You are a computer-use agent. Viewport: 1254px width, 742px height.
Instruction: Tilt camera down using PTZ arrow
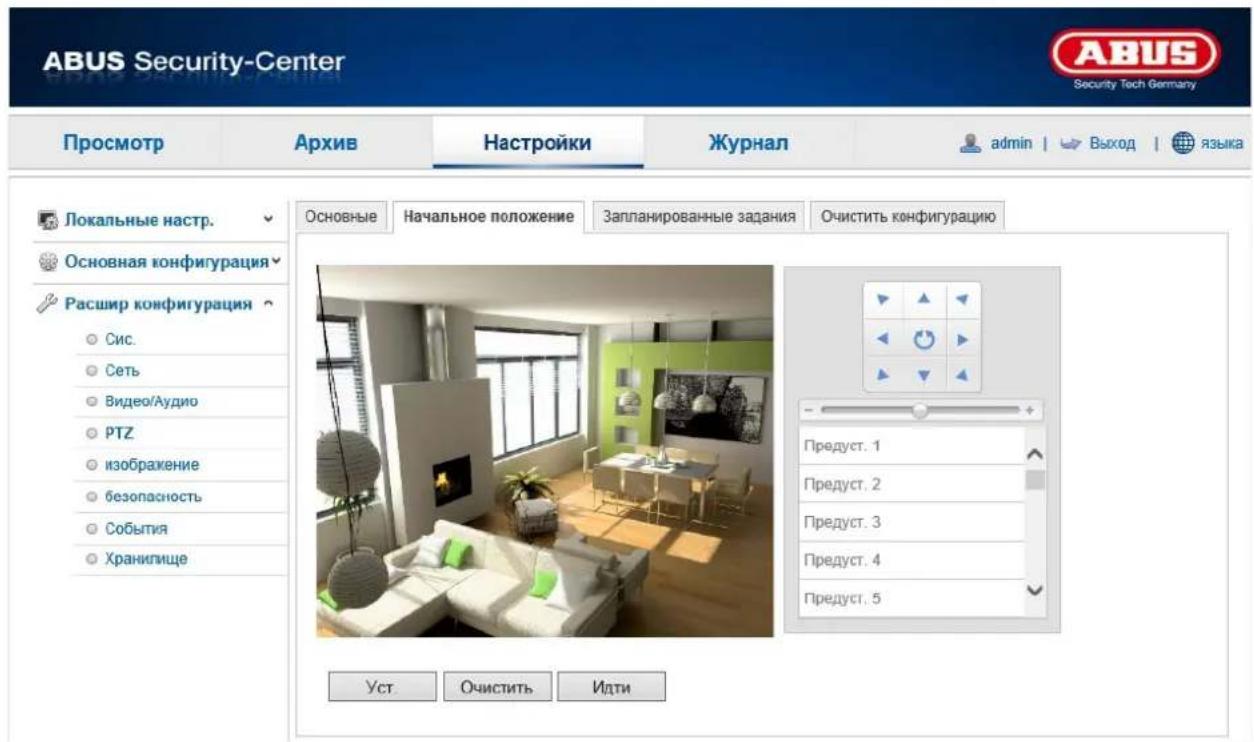925,374
